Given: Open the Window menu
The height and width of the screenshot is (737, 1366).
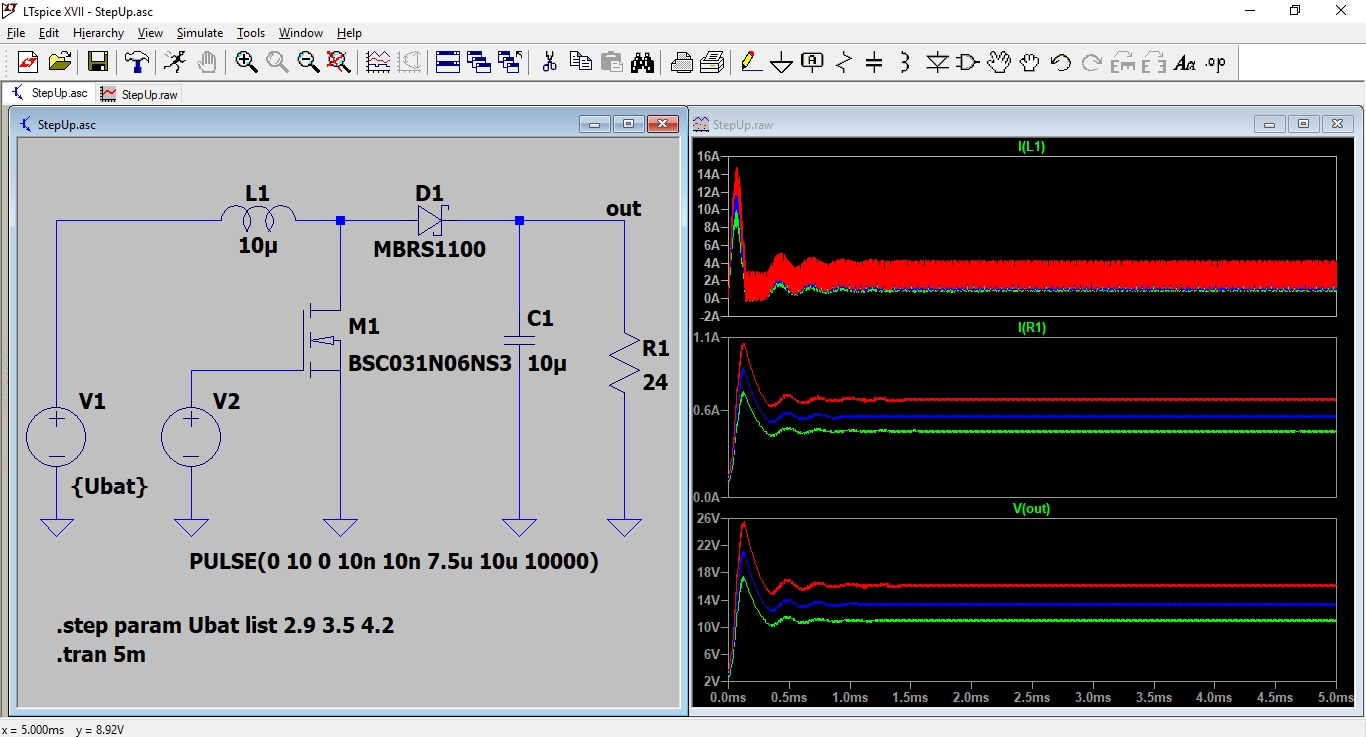Looking at the screenshot, I should tap(301, 33).
